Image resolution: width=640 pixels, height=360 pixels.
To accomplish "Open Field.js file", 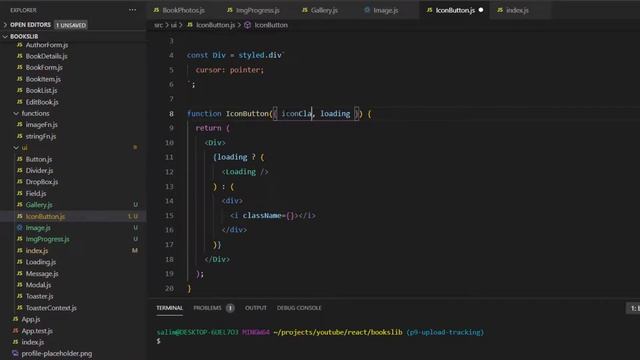I will click(36, 193).
